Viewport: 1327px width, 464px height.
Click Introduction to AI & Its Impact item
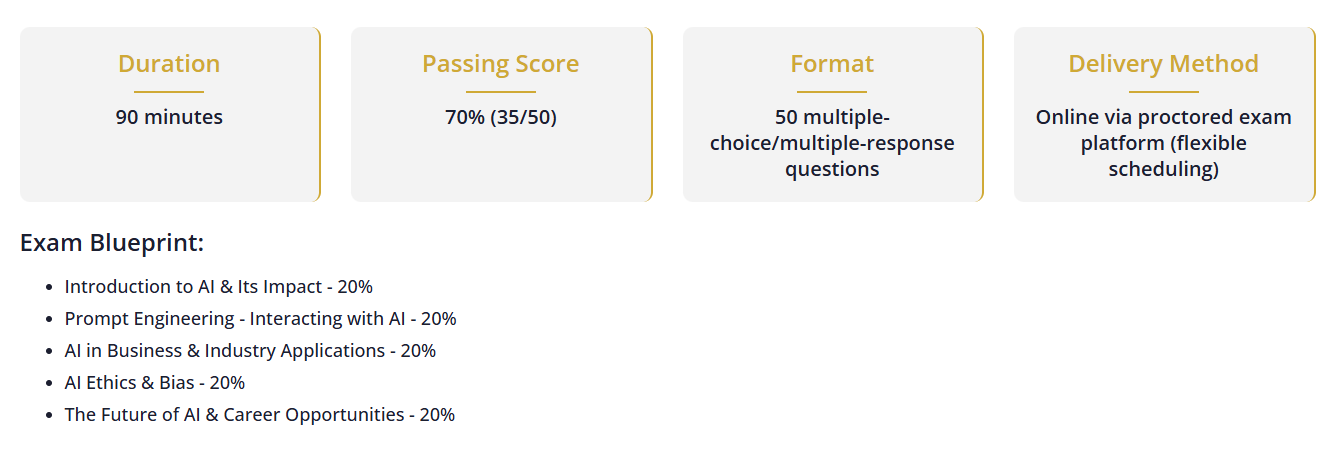(x=218, y=286)
